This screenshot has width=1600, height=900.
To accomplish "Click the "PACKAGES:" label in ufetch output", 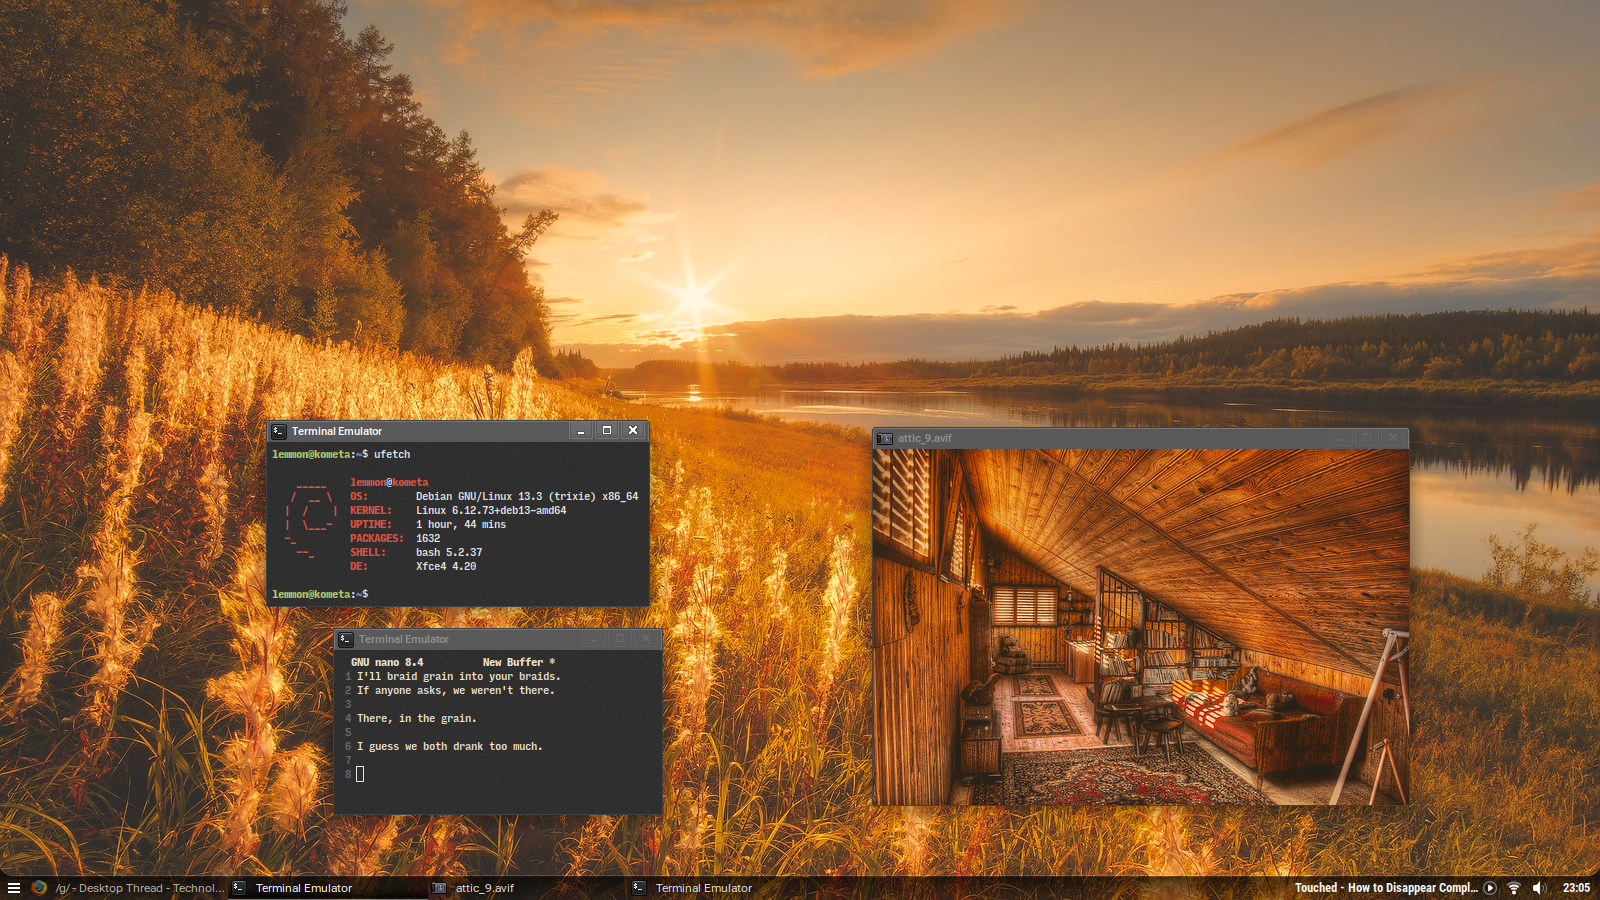I will point(377,538).
